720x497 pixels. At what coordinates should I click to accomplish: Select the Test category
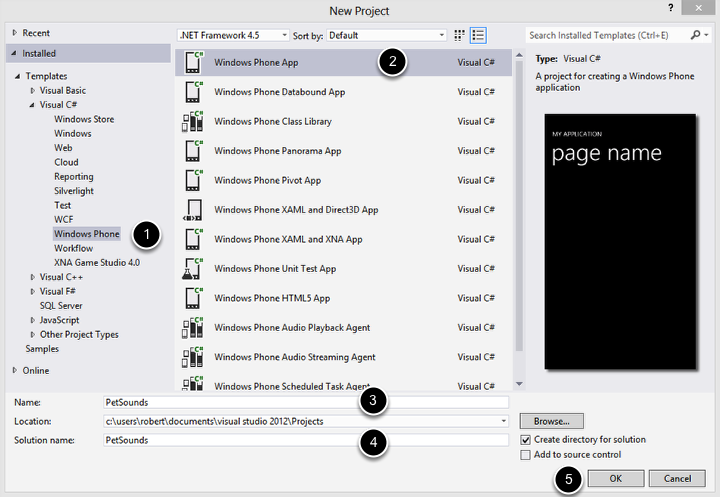click(62, 205)
